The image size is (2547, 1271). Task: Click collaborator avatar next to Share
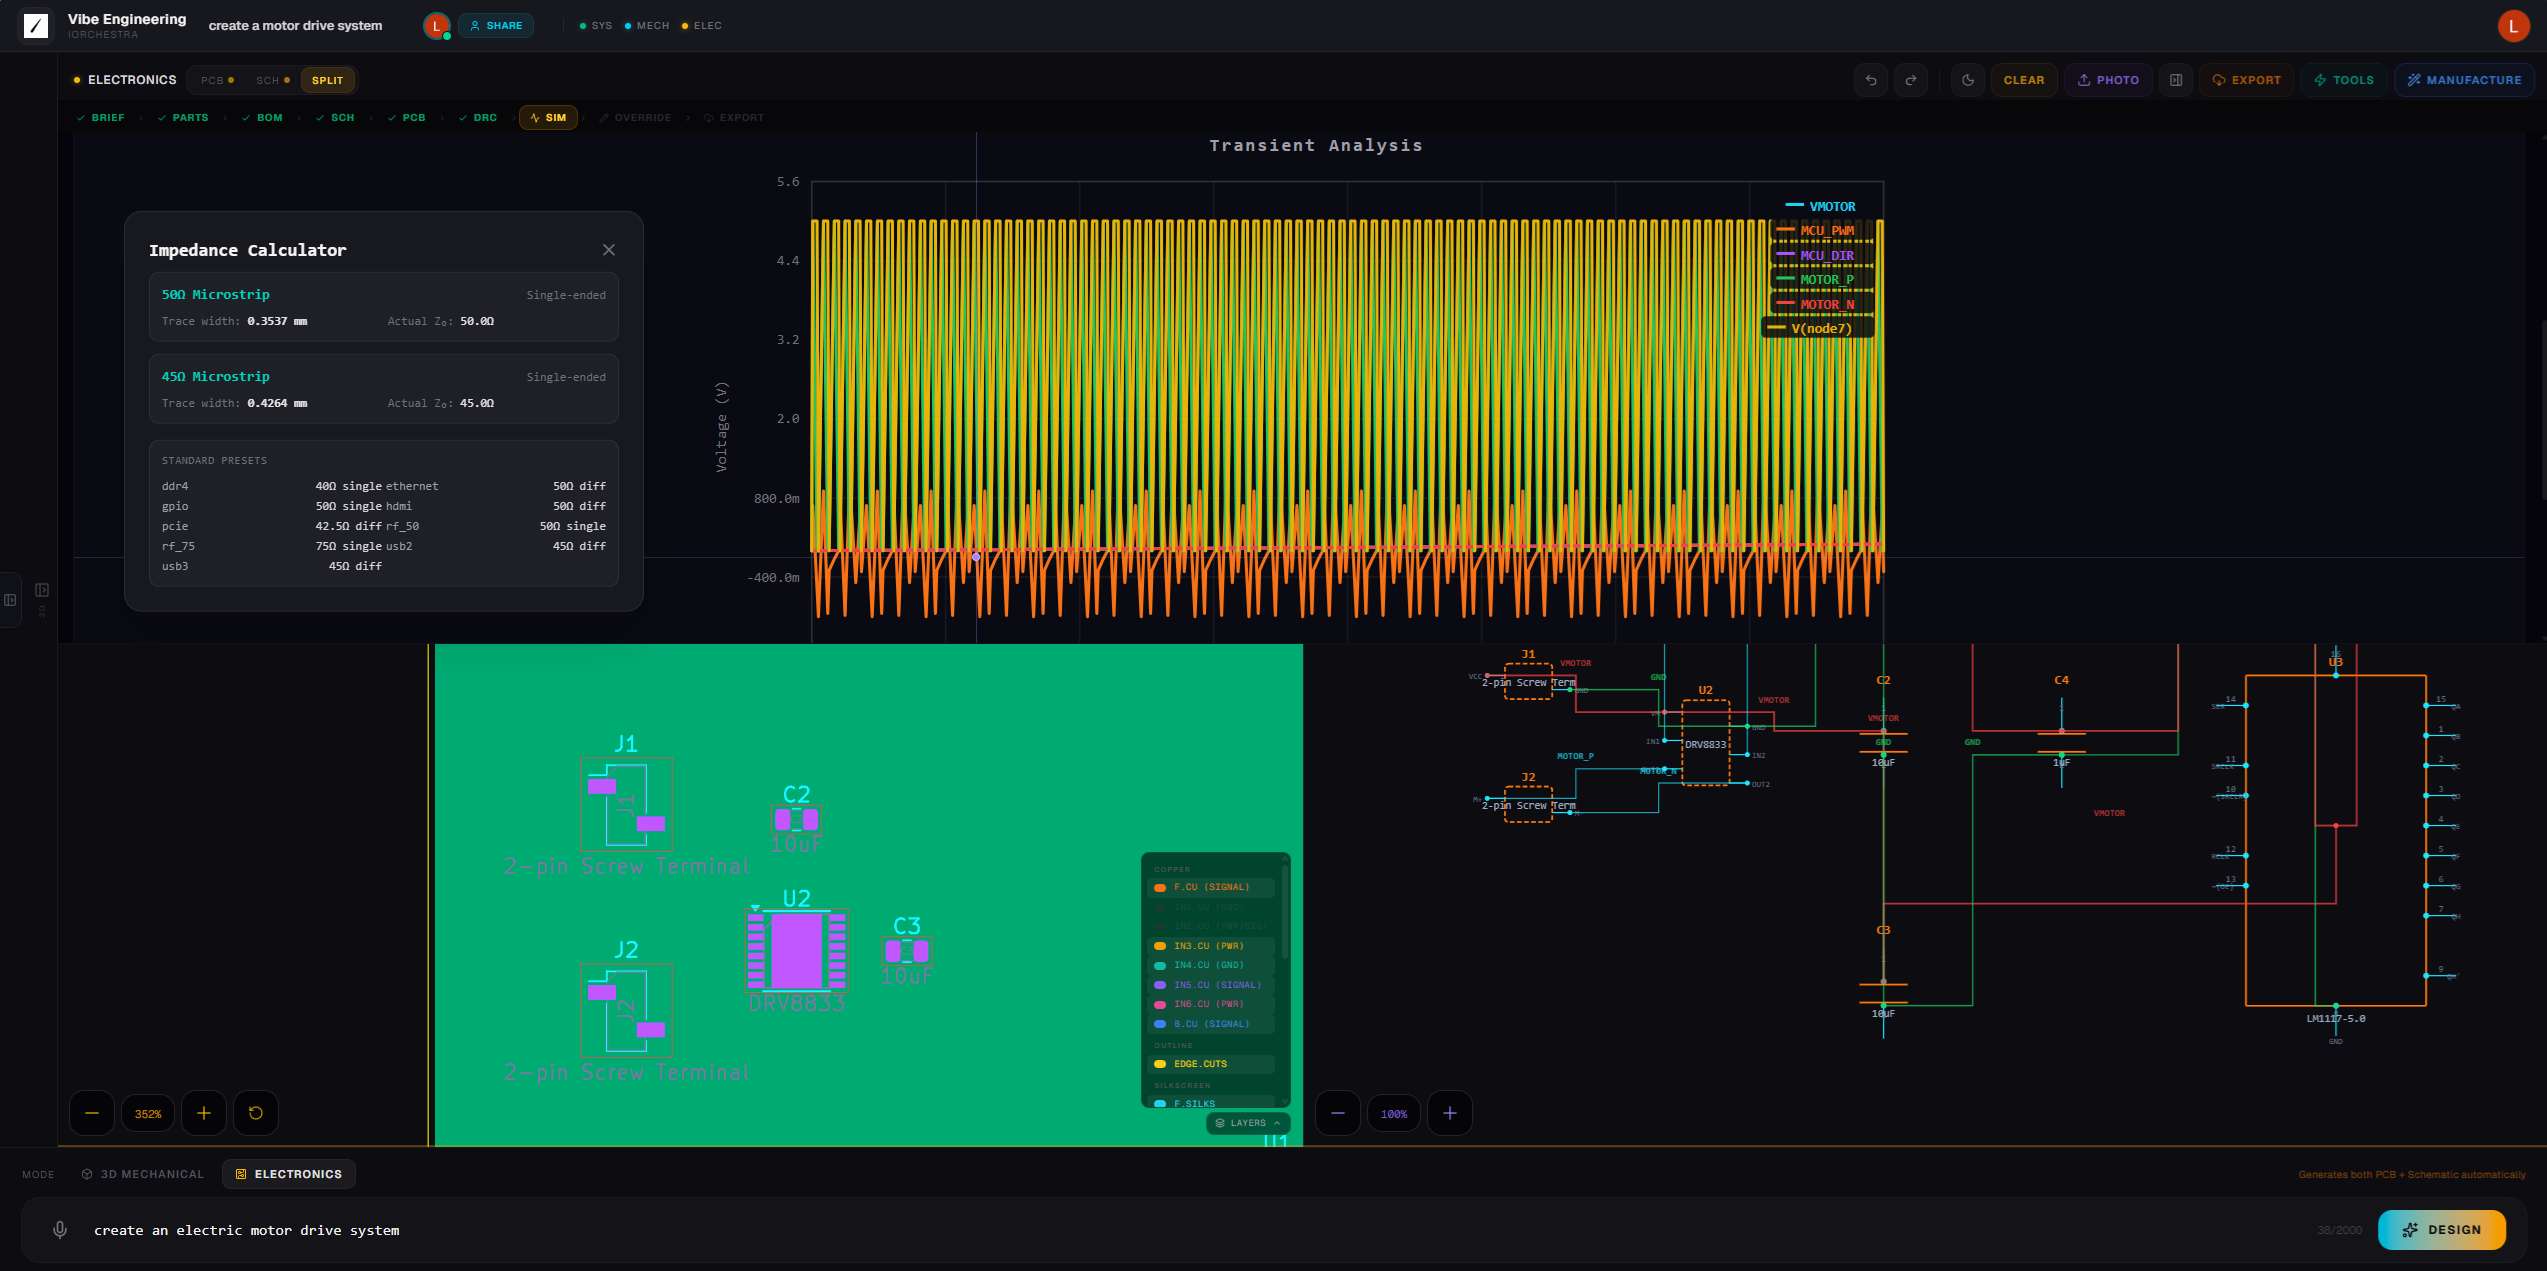point(436,26)
